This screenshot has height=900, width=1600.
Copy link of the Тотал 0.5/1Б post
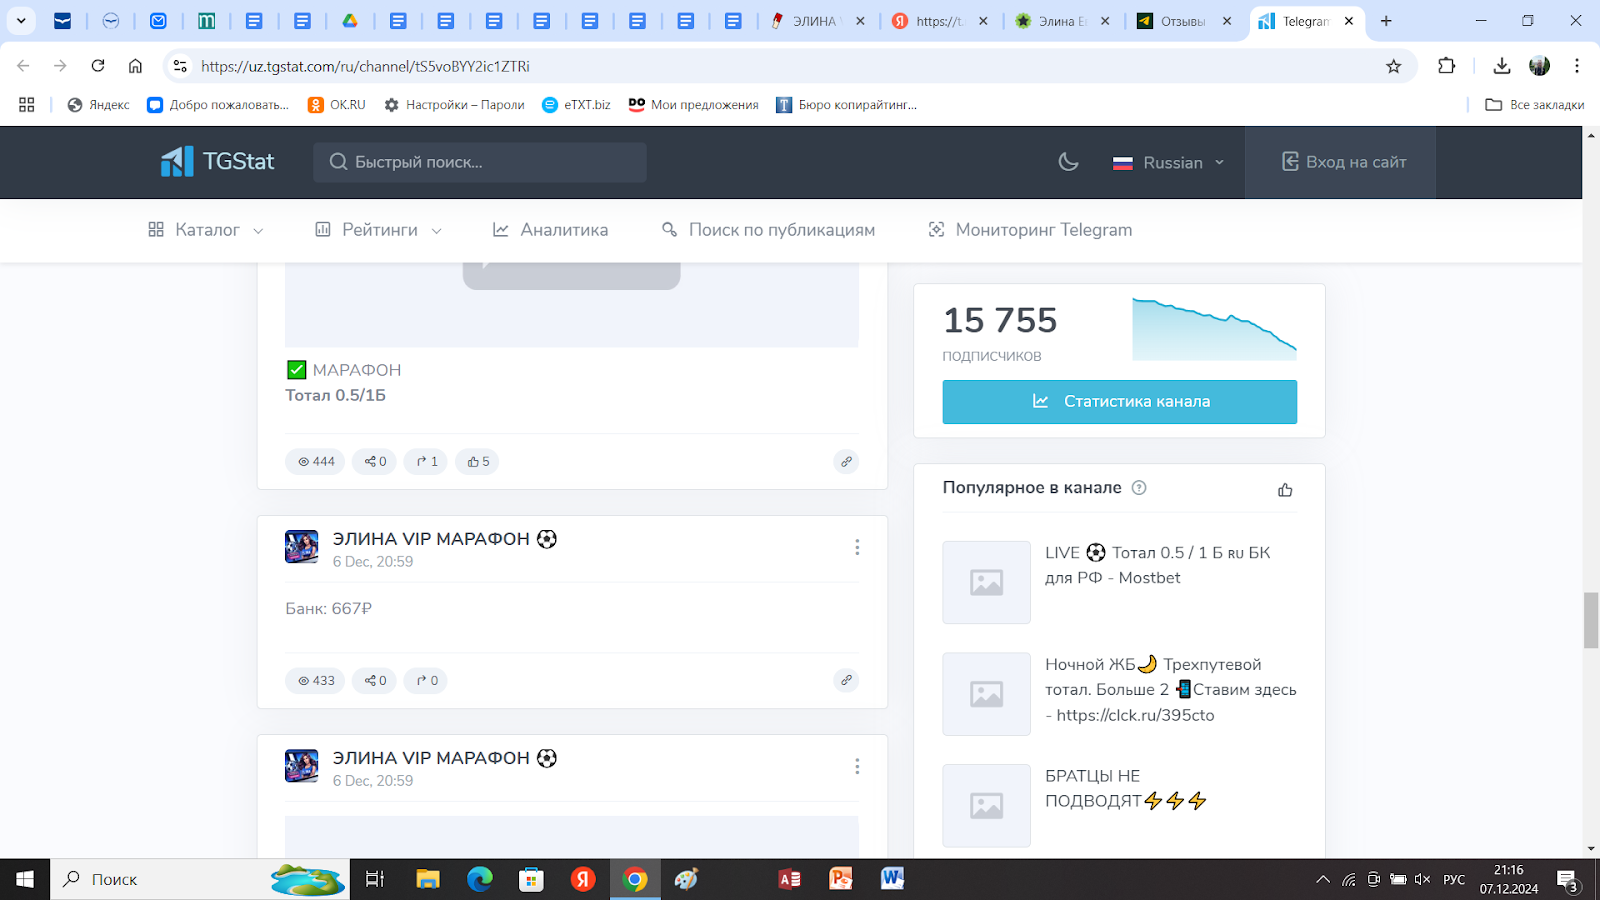point(846,461)
